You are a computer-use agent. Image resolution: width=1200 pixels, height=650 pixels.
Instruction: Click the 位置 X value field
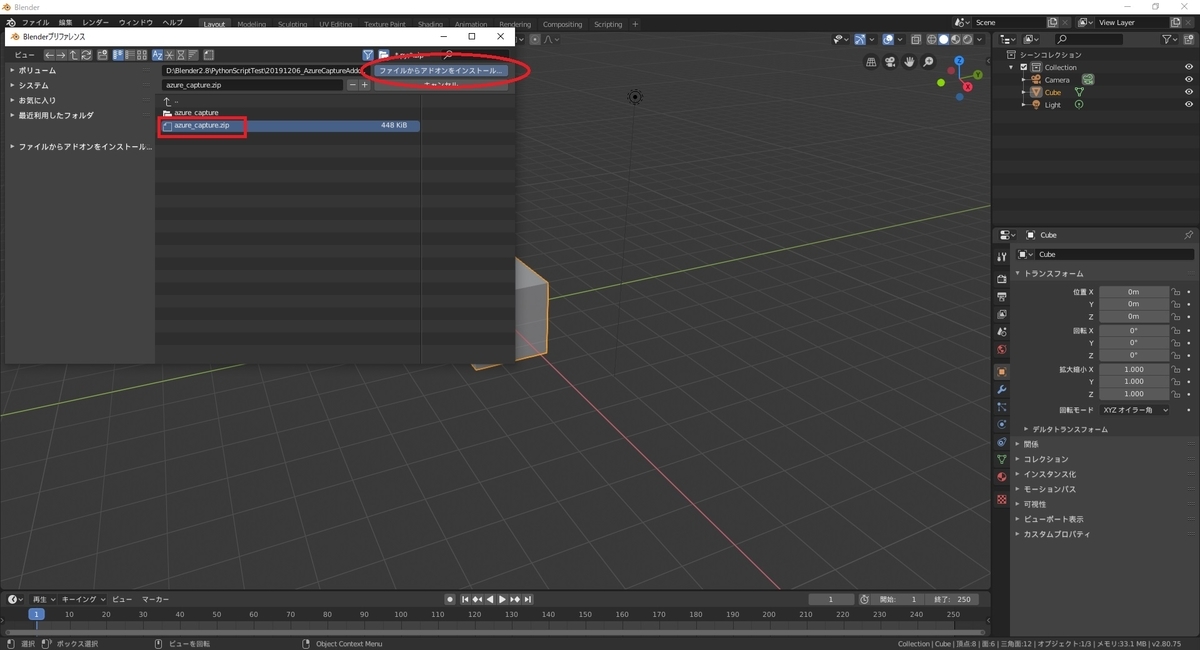(1134, 292)
